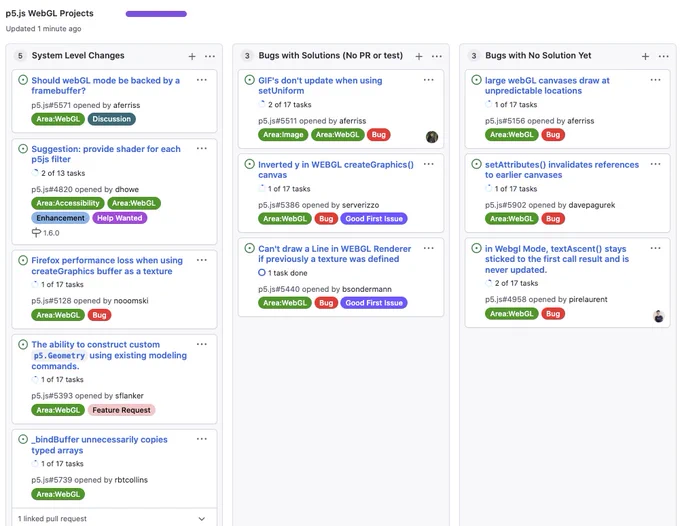This screenshot has height=526, width=680.
Task: Open 'Firefox performance loss' issue link
Action: pos(107,265)
